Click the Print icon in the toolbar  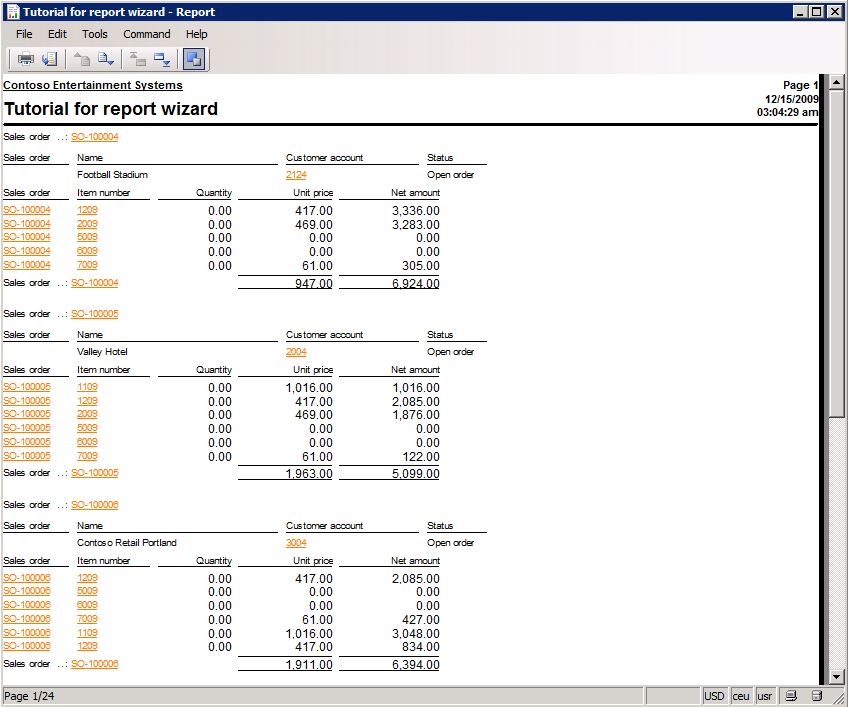(25, 59)
